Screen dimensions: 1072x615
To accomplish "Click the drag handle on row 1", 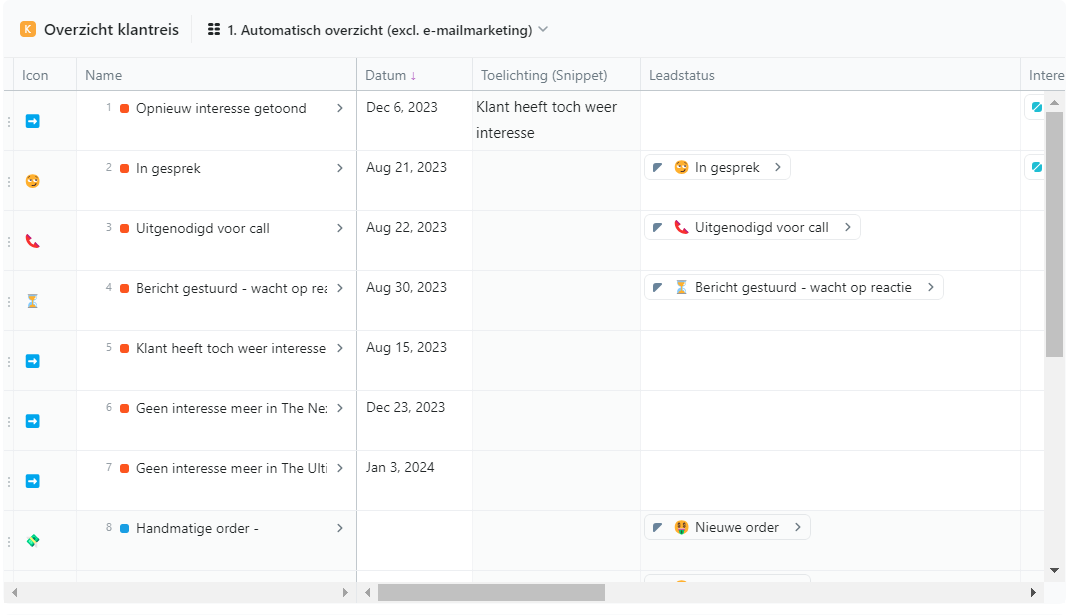I will click(x=9, y=121).
